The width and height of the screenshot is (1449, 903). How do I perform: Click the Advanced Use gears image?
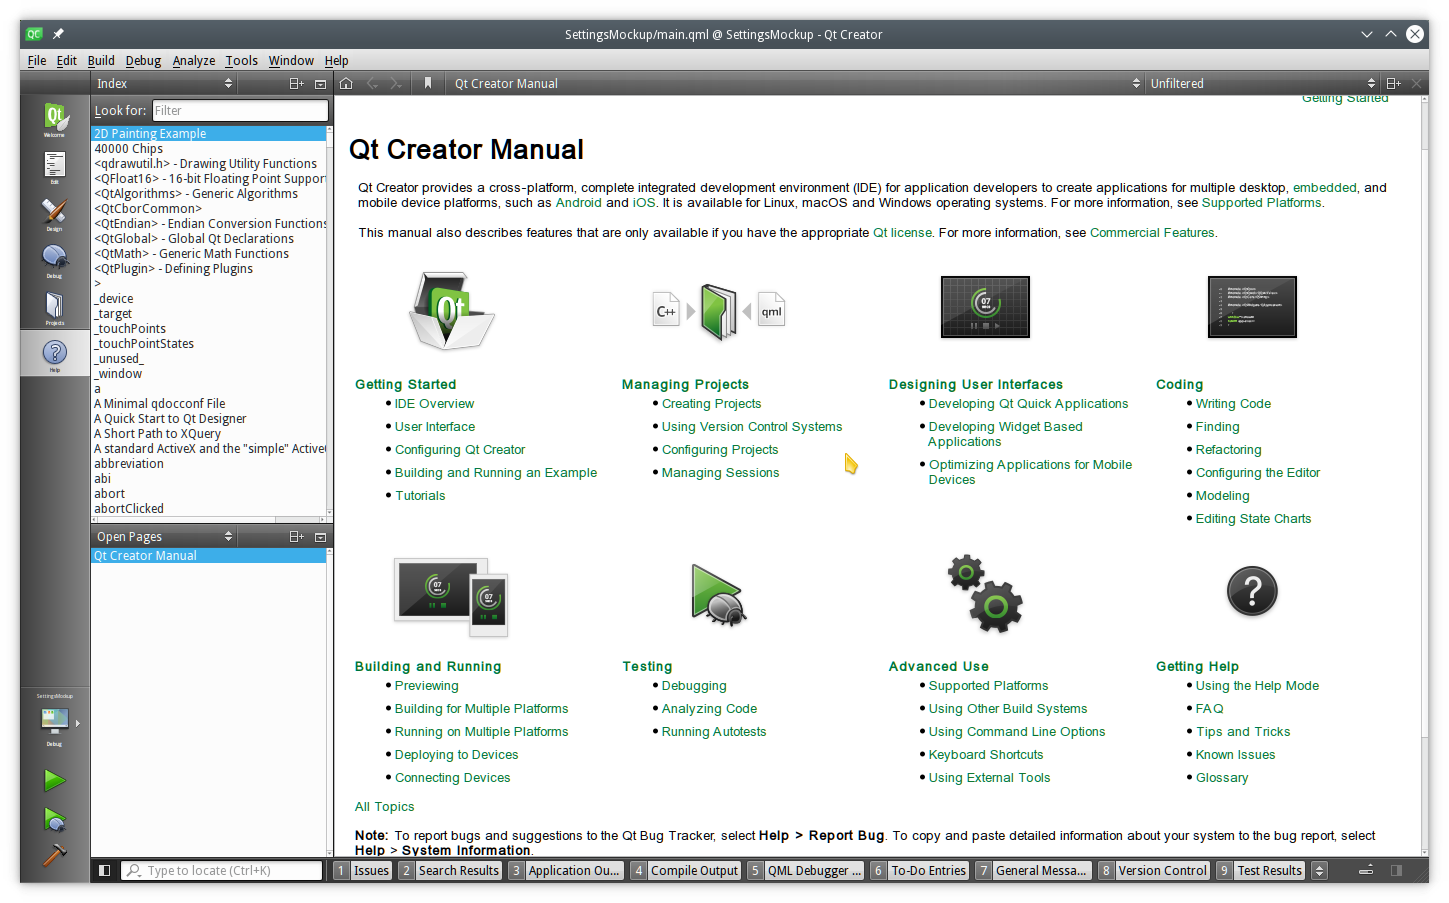985,593
